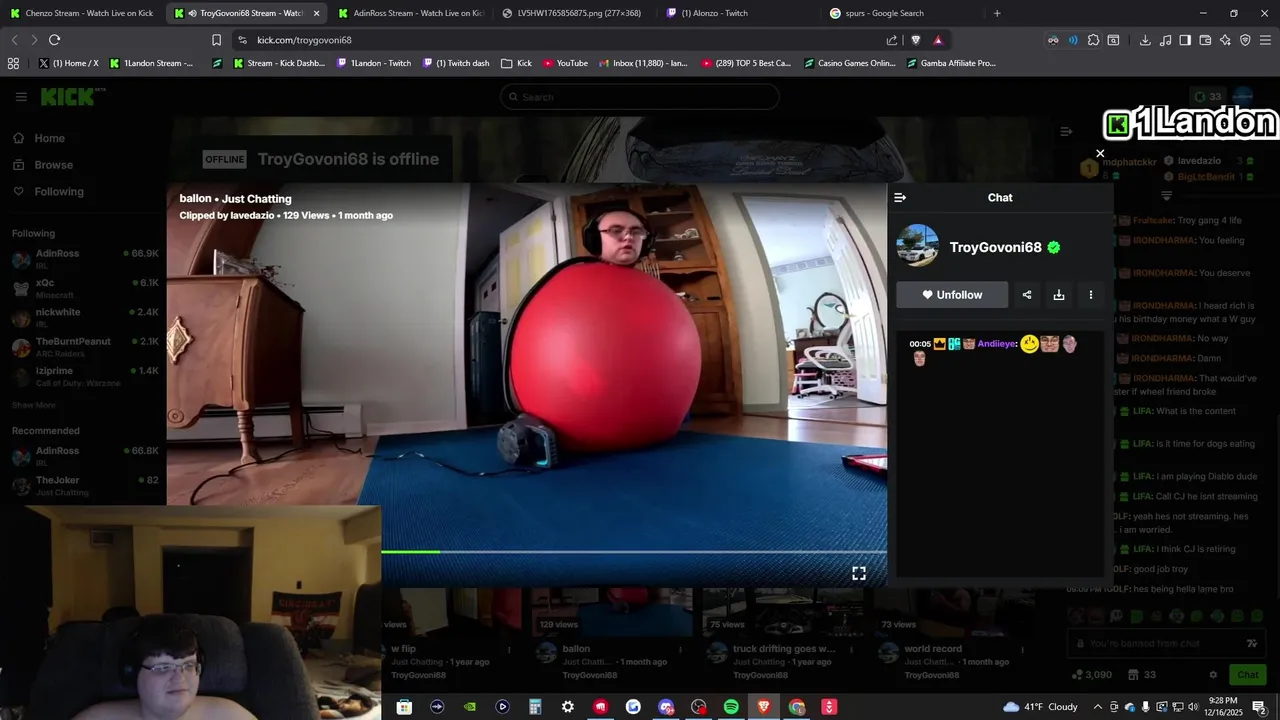This screenshot has height=720, width=1280.
Task: Open Leo AI sparkle icon
Action: click(1225, 40)
